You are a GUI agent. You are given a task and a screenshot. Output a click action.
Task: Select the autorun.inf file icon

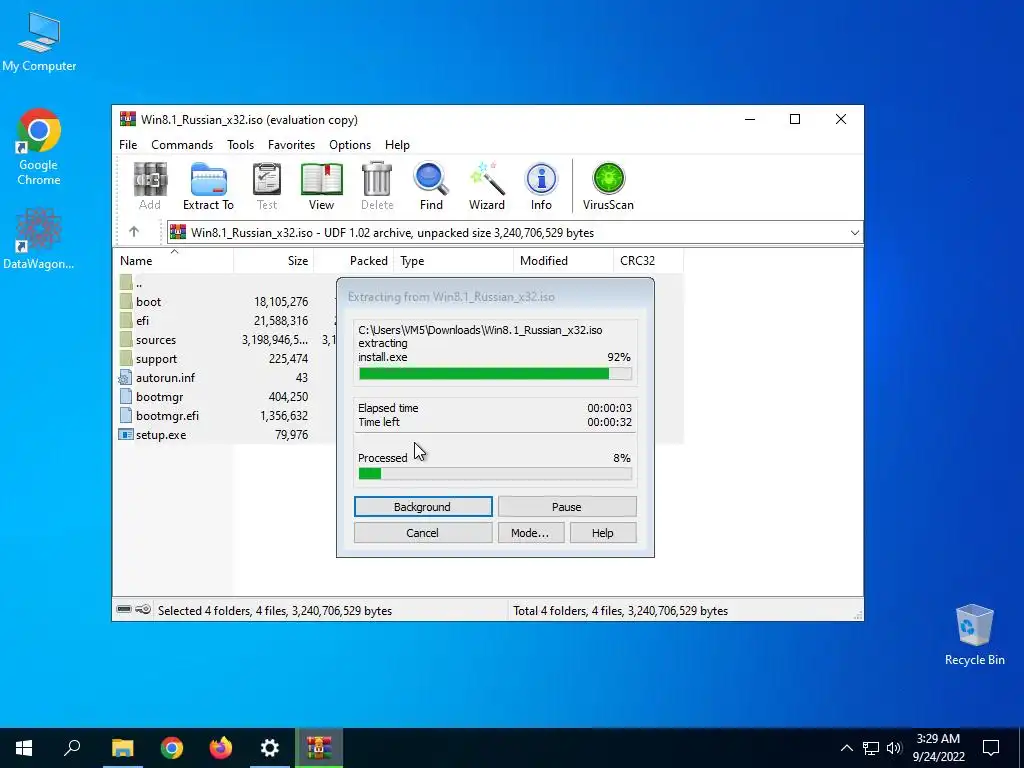coord(125,377)
